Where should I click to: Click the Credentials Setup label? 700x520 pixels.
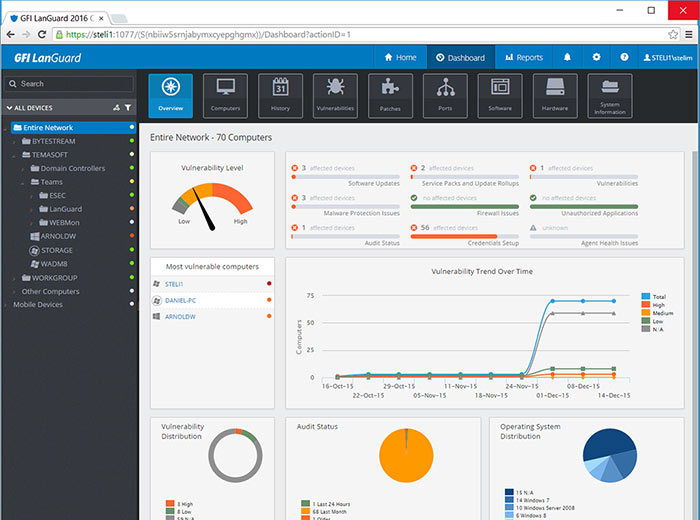(493, 243)
